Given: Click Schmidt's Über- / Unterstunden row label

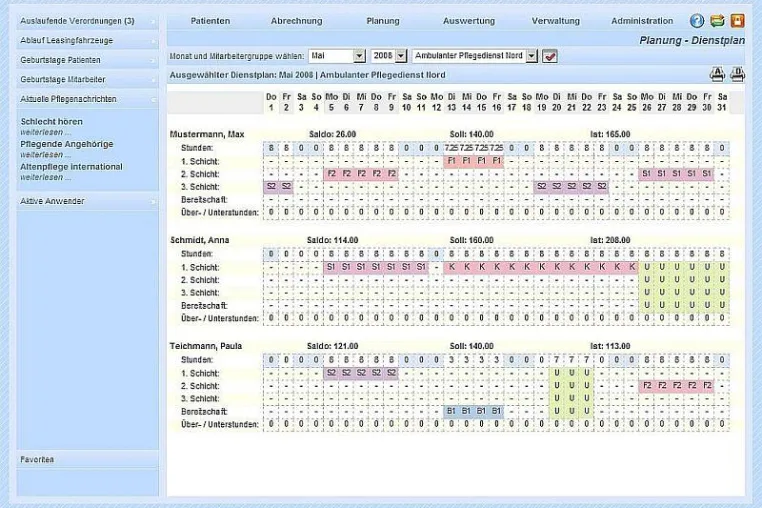Looking at the screenshot, I should click(220, 318).
